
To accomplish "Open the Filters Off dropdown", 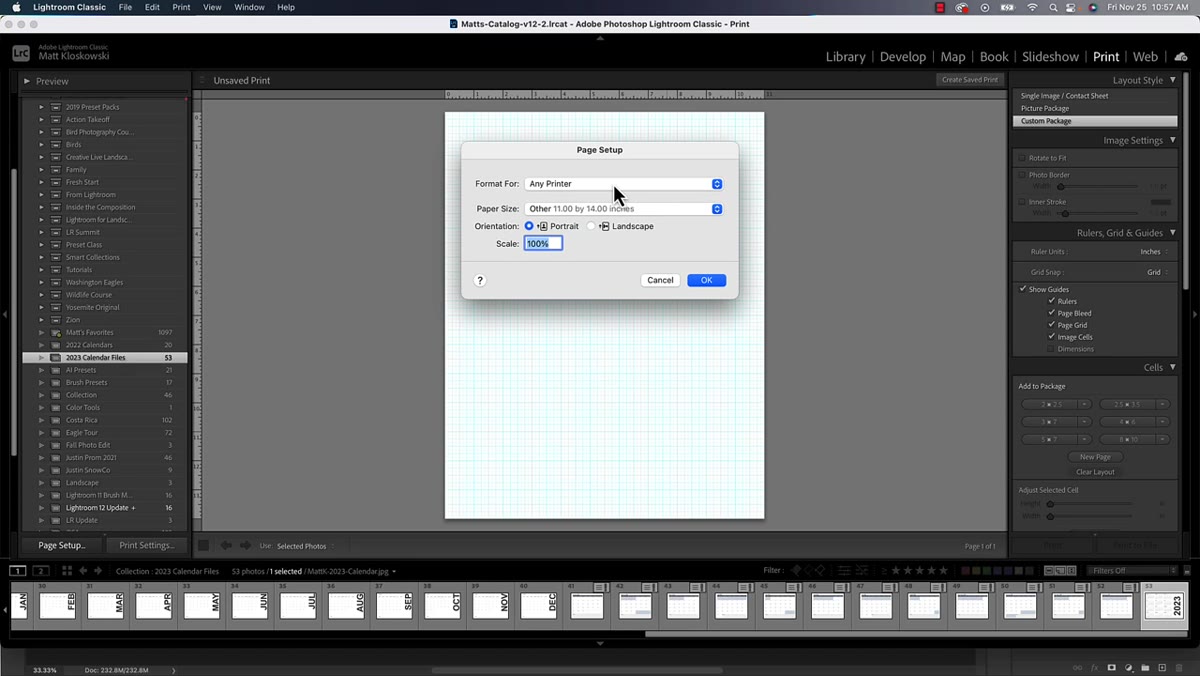I will coord(1134,570).
